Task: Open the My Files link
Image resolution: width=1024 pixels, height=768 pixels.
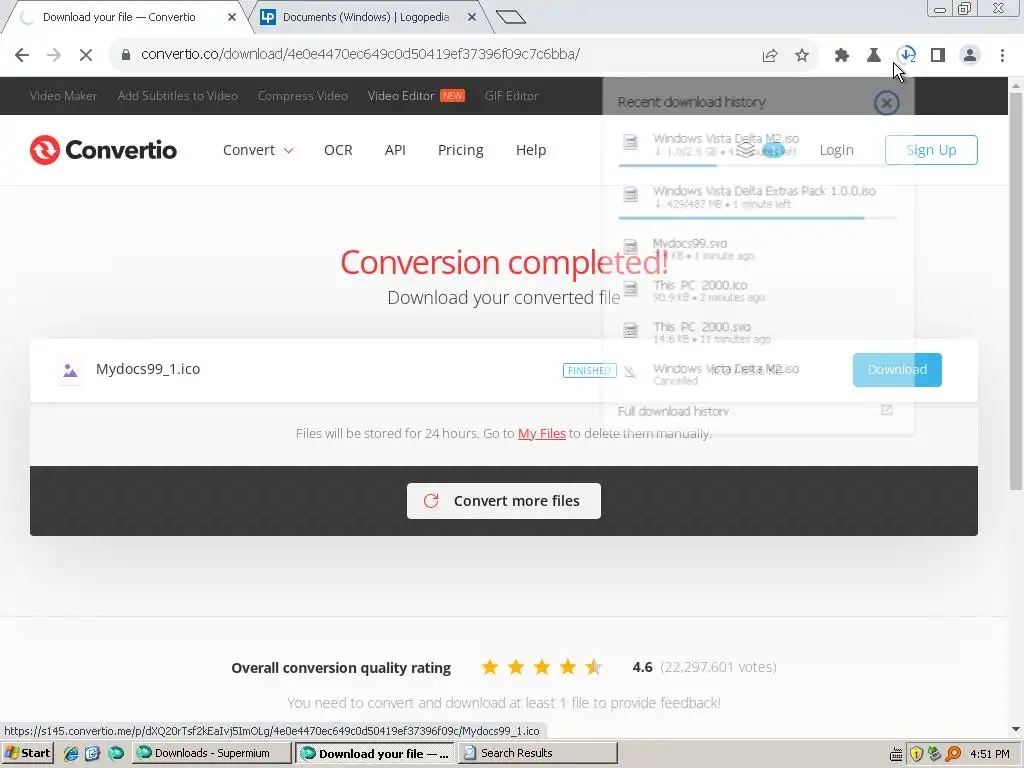Action: click(x=541, y=434)
